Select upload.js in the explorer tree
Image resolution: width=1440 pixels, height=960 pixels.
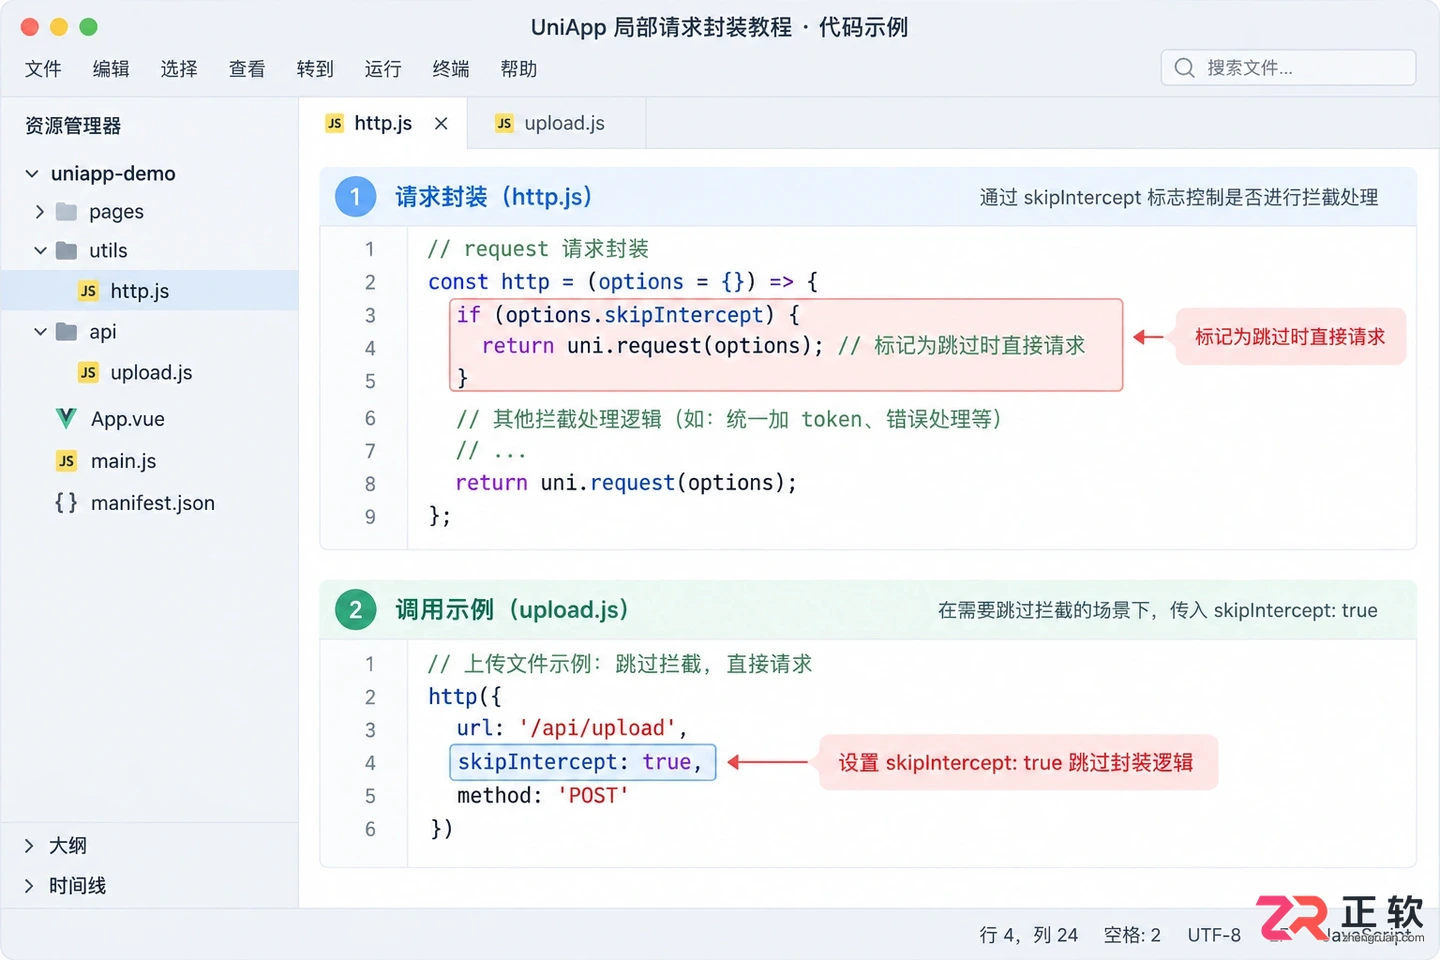(x=150, y=373)
